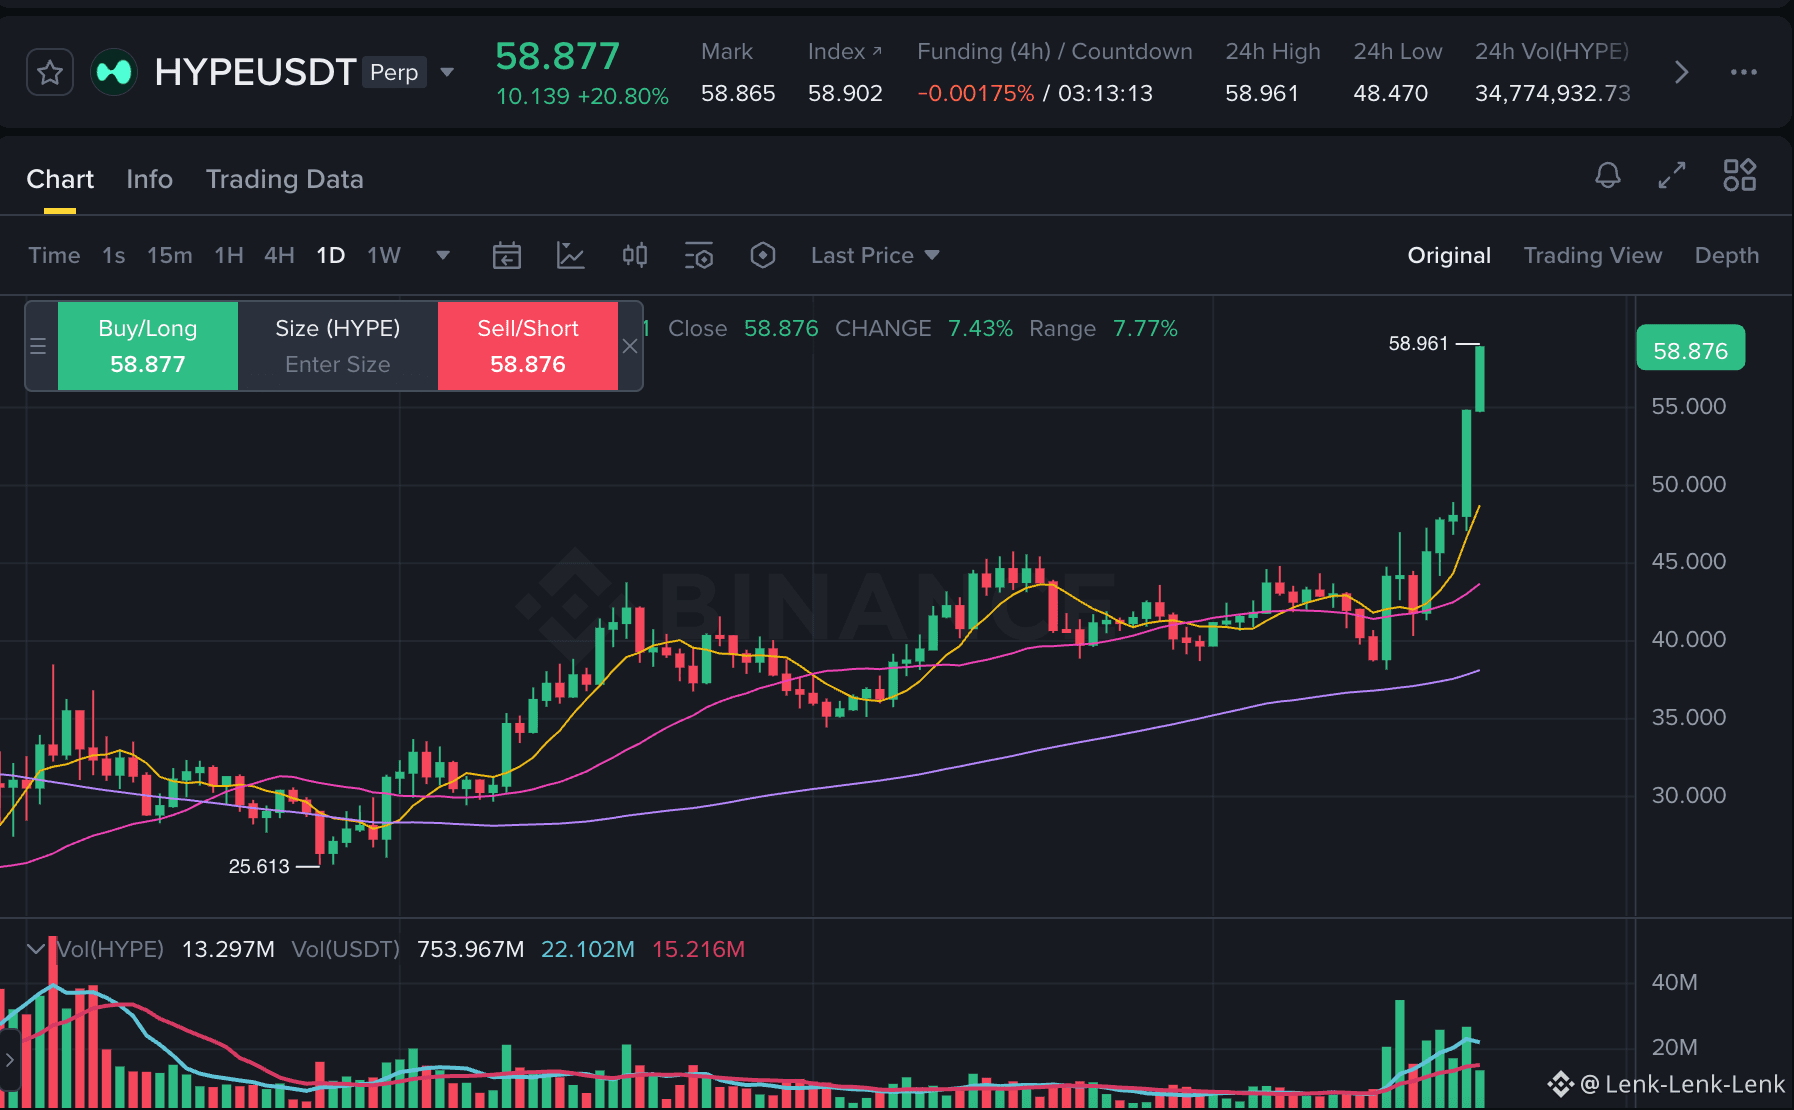The height and width of the screenshot is (1110, 1794).
Task: Open the Info tab
Action: [x=149, y=179]
